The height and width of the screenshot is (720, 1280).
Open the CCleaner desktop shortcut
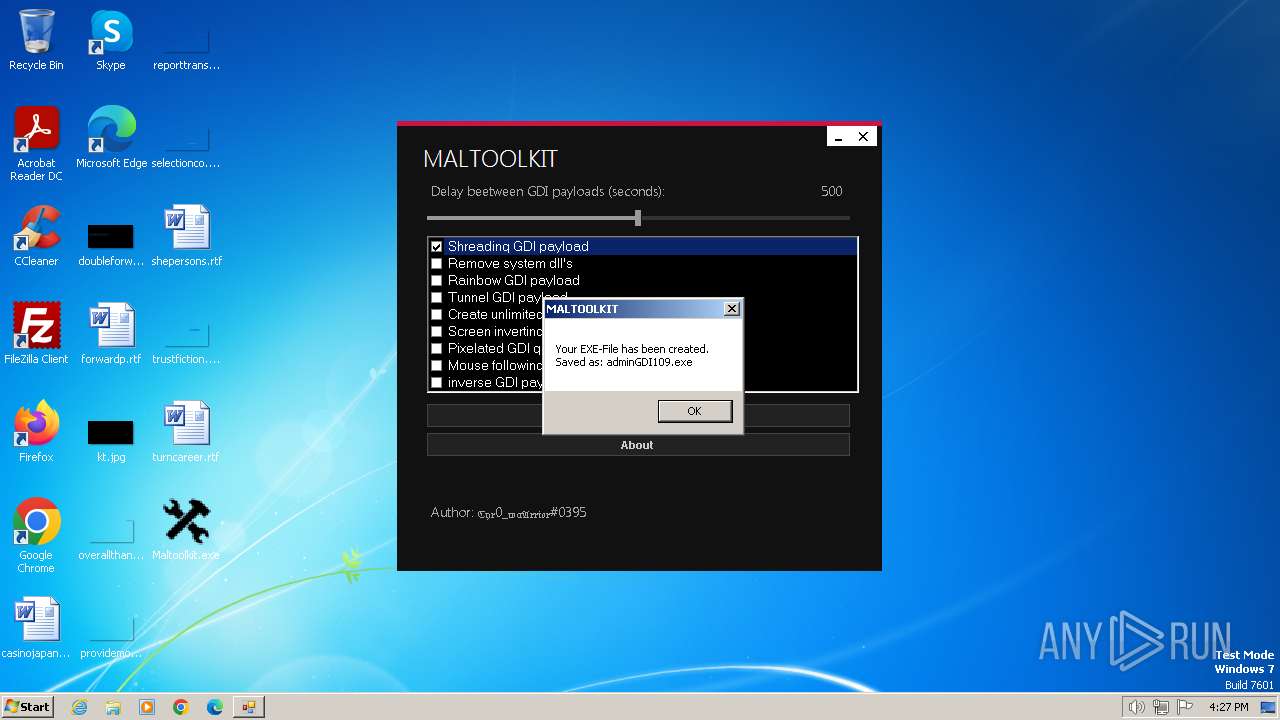click(x=36, y=236)
